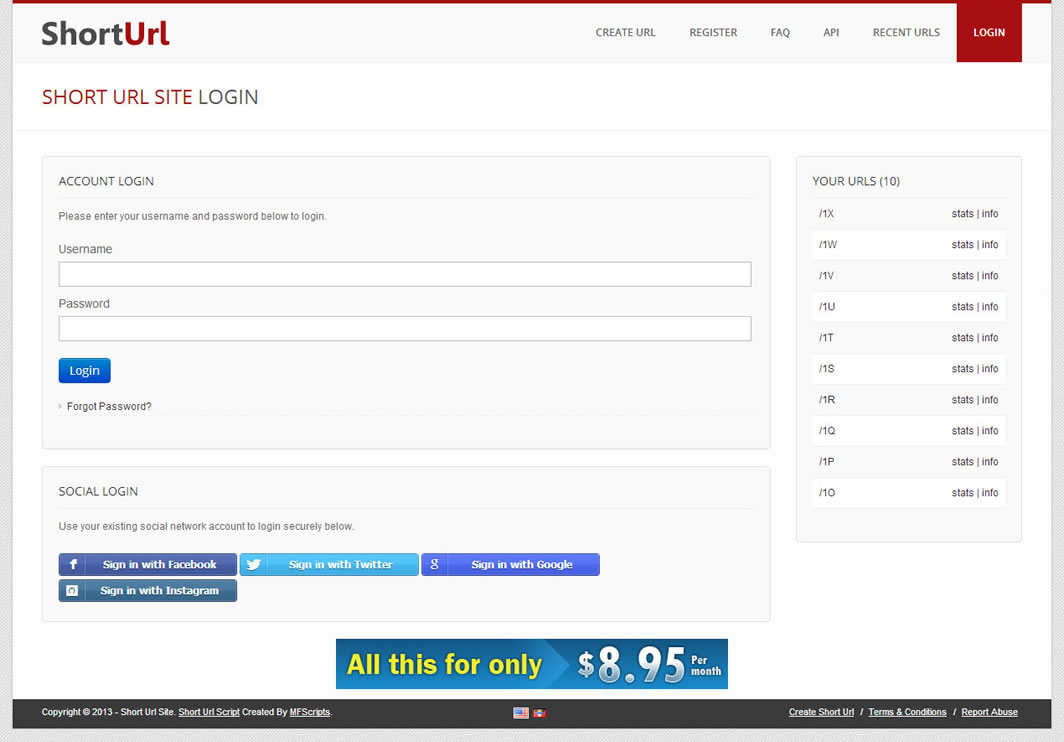
Task: Open info for the /1T URL
Action: (990, 338)
